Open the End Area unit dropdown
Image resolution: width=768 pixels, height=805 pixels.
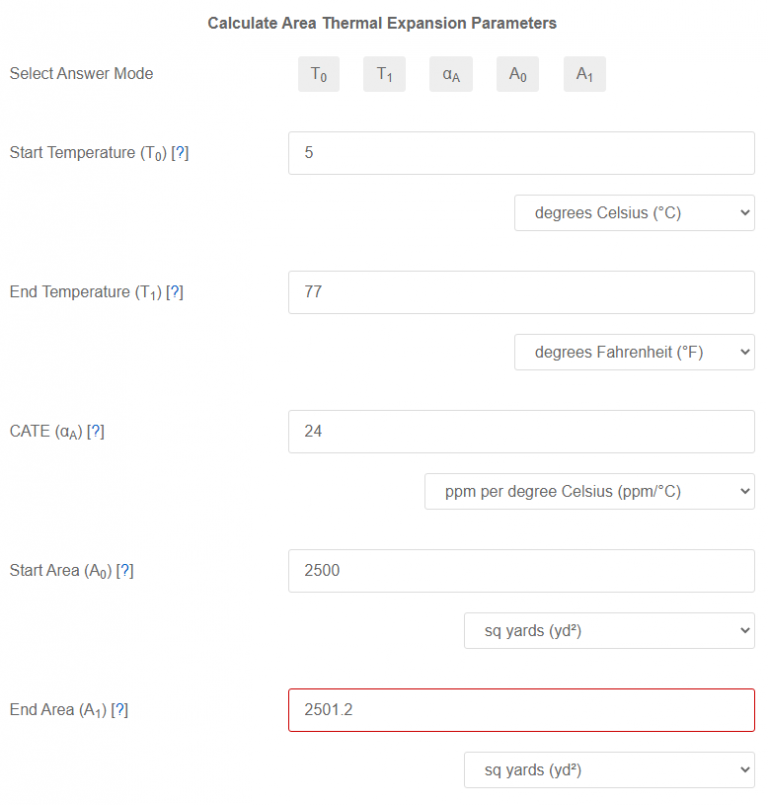(x=609, y=770)
